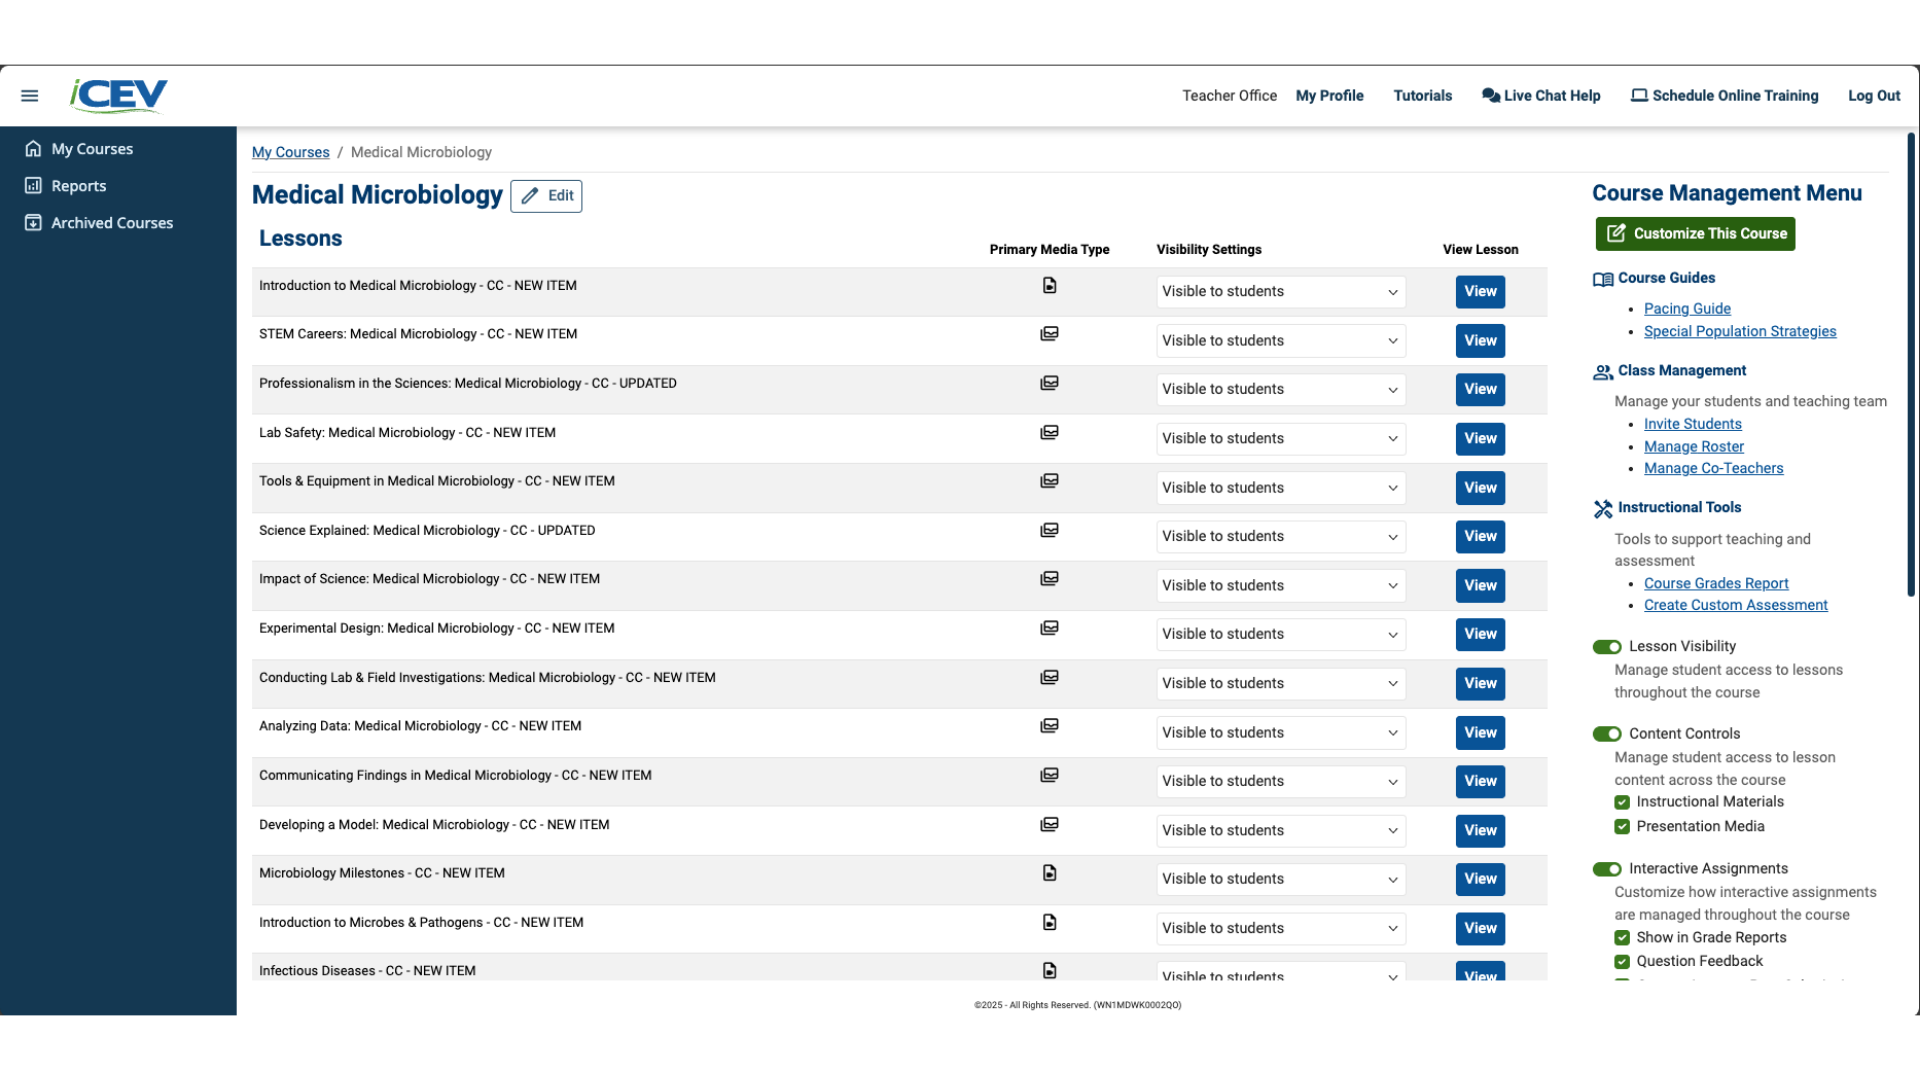View the Analyzing Data lesson
This screenshot has width=1920, height=1080.
coord(1480,733)
